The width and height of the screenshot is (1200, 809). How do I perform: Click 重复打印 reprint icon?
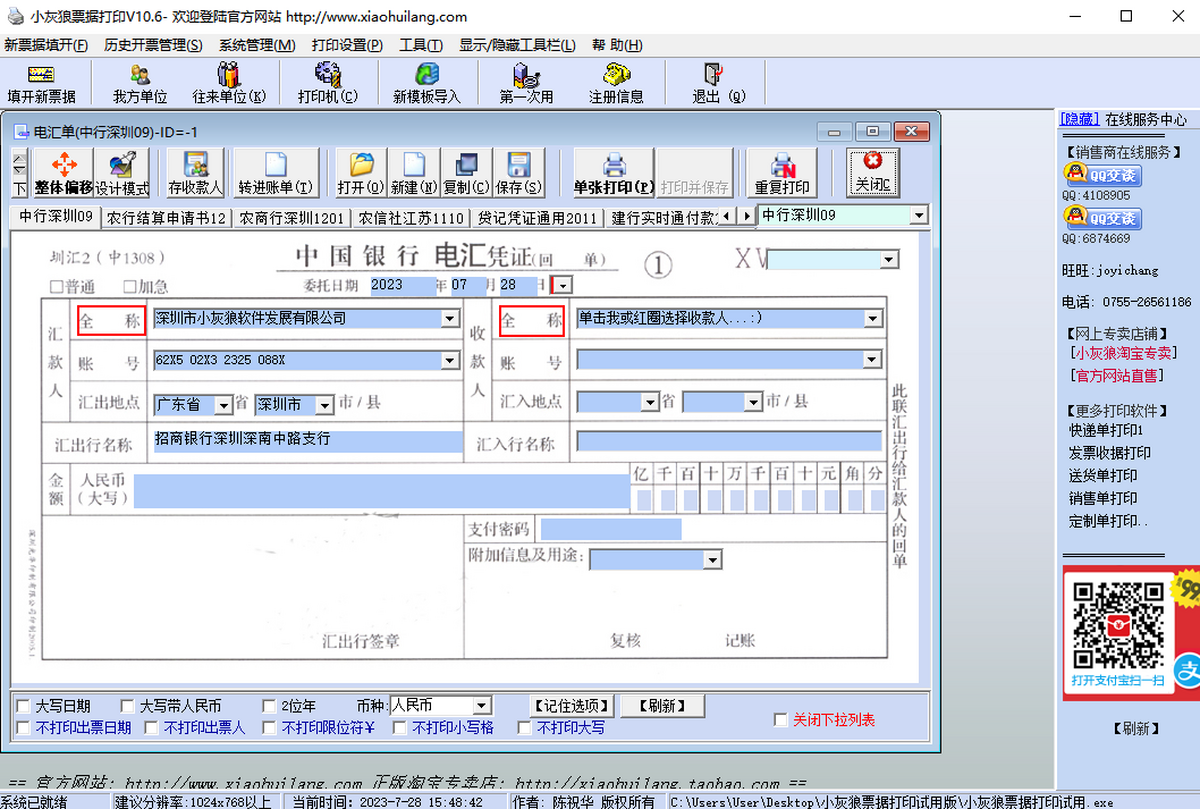[x=782, y=174]
